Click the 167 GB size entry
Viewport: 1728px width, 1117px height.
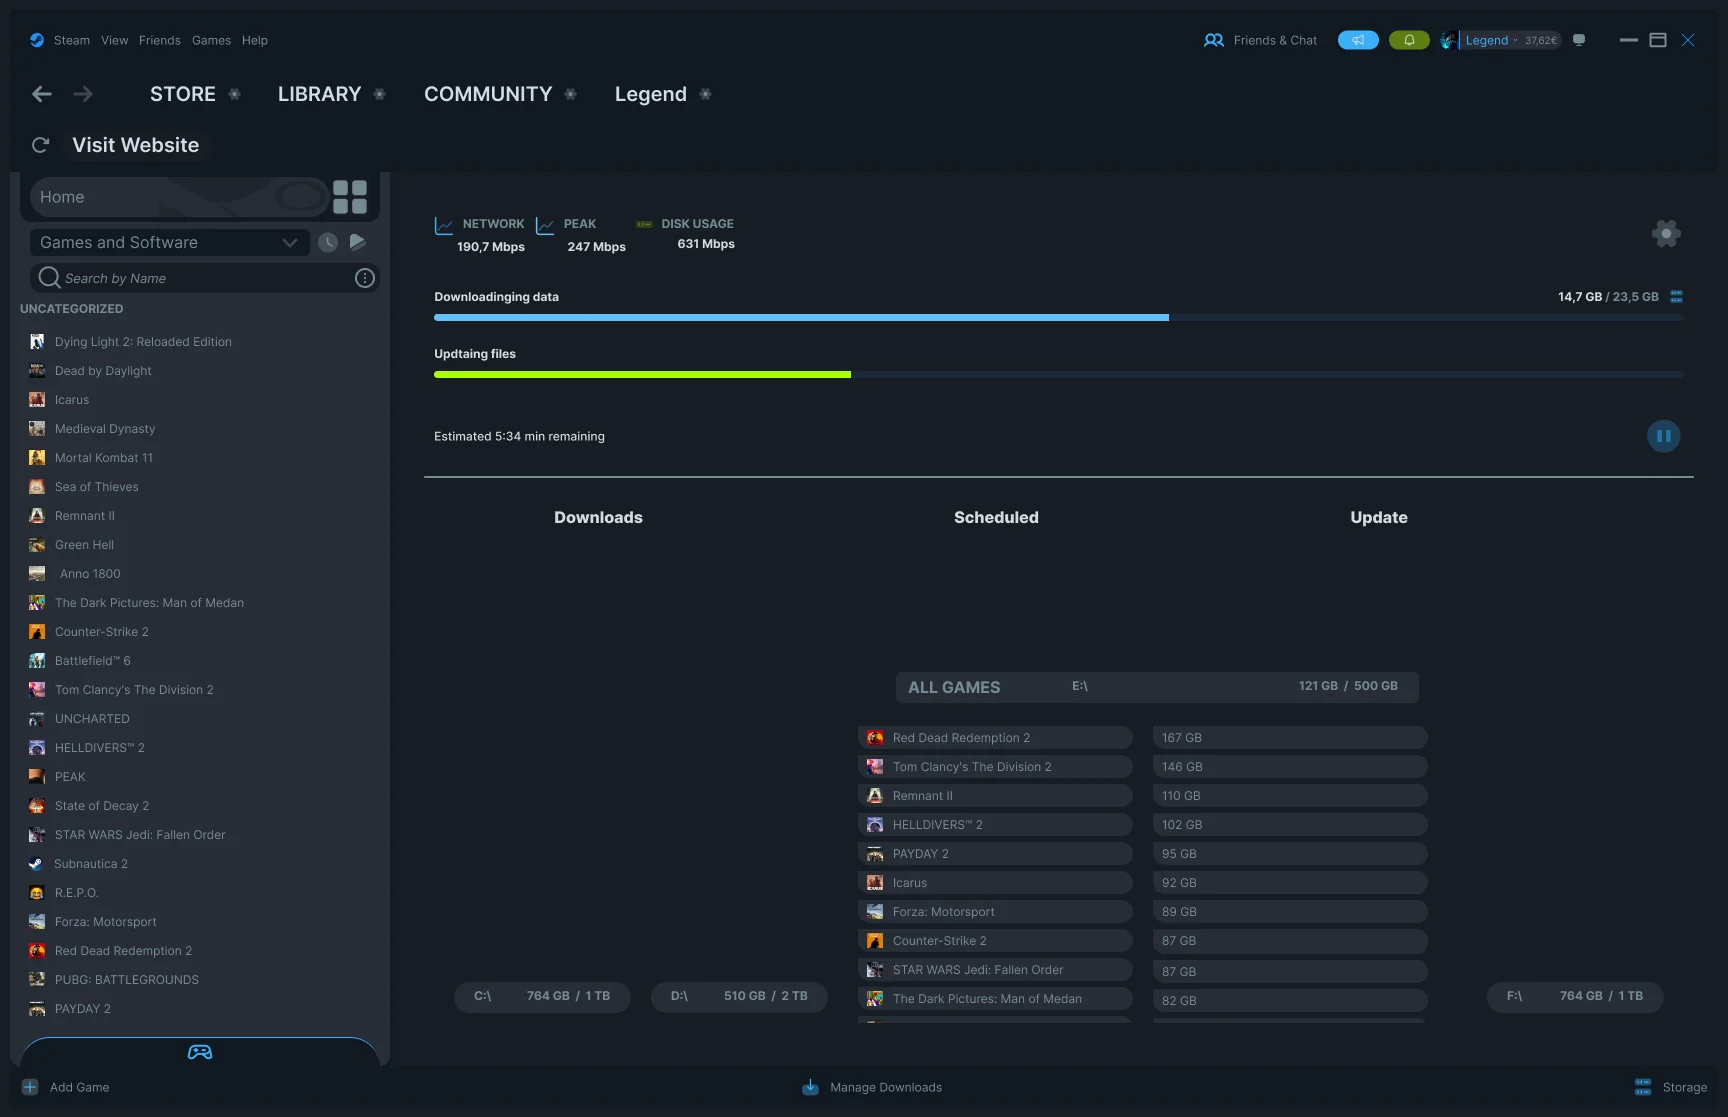coord(1290,738)
